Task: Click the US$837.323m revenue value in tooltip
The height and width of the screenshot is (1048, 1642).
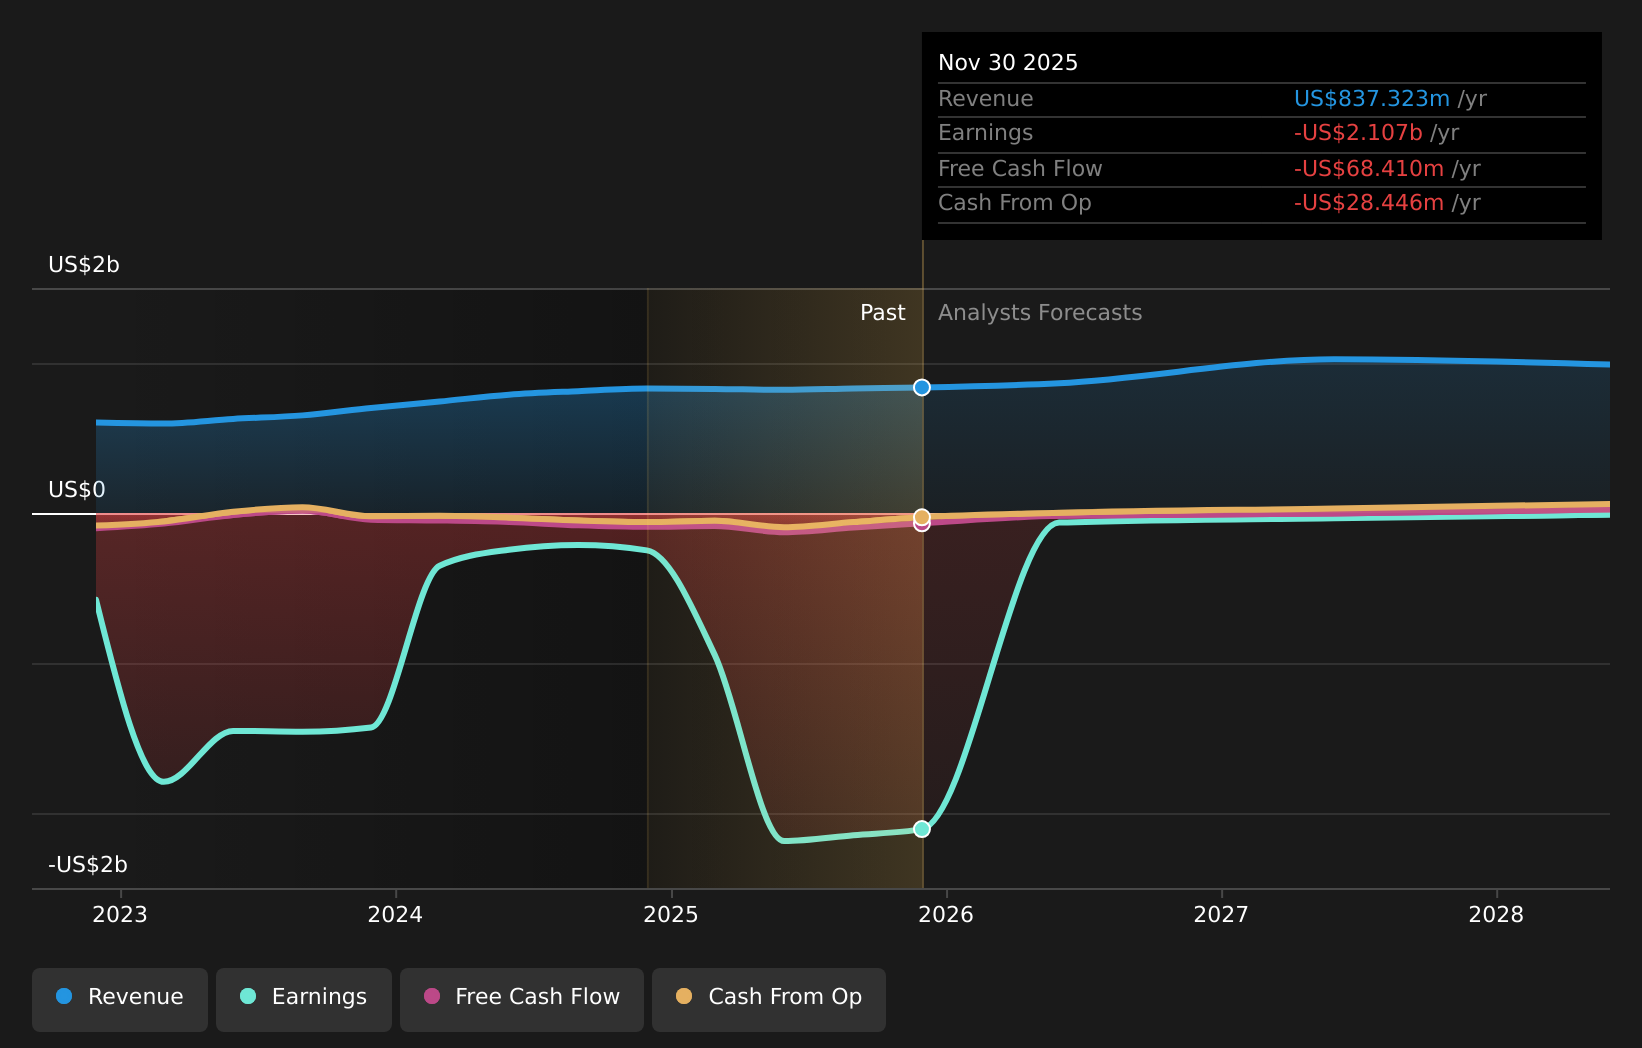Action: click(1371, 99)
